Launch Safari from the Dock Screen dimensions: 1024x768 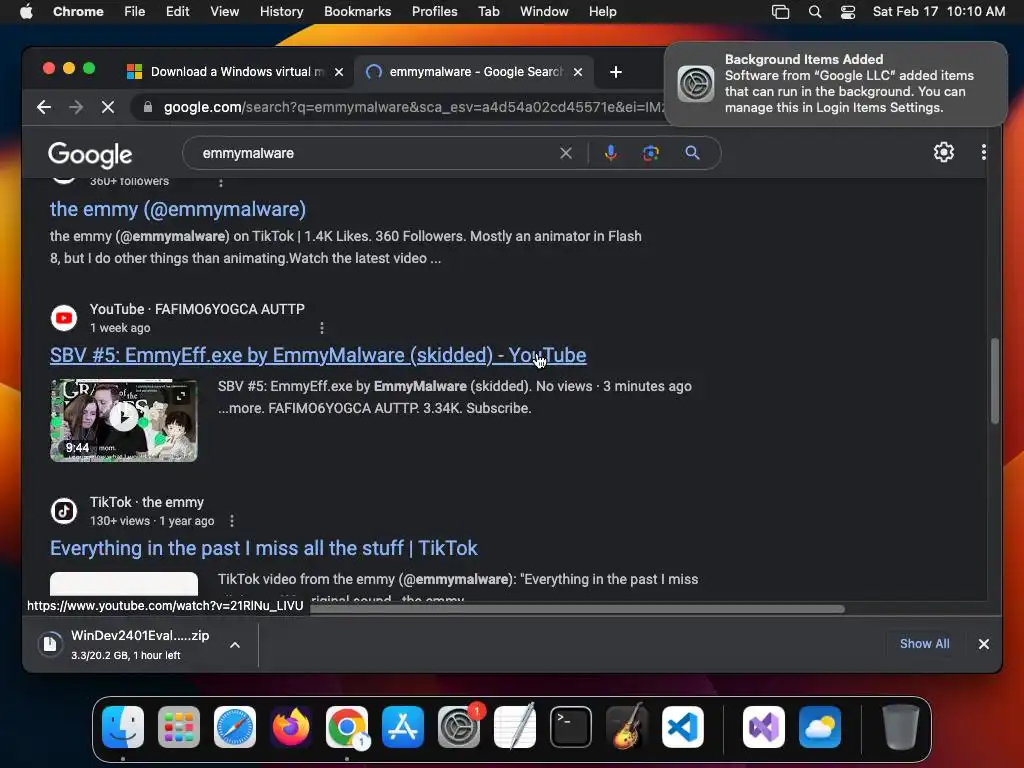(x=235, y=727)
